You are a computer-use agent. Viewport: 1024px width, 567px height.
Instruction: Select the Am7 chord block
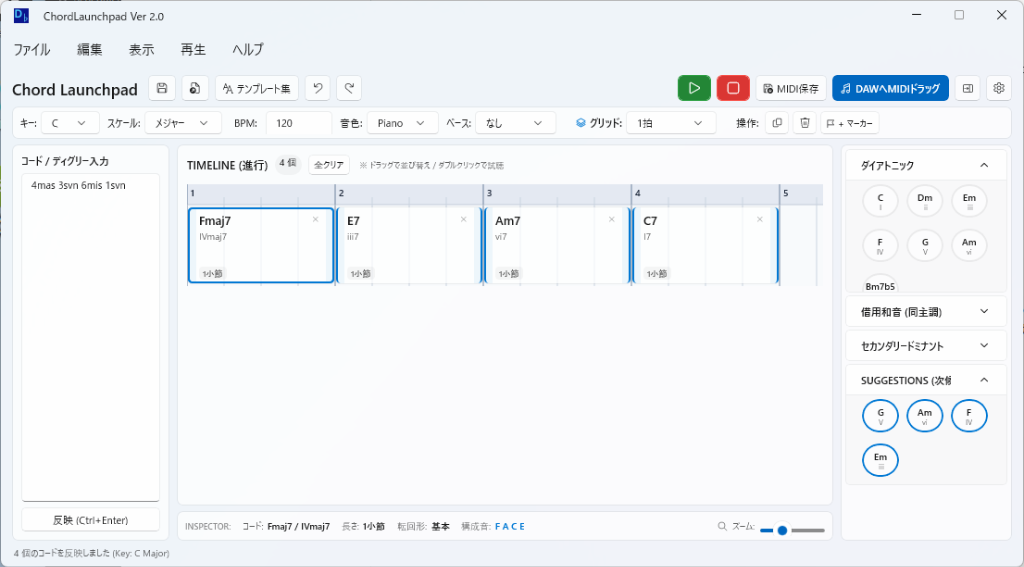[557, 246]
